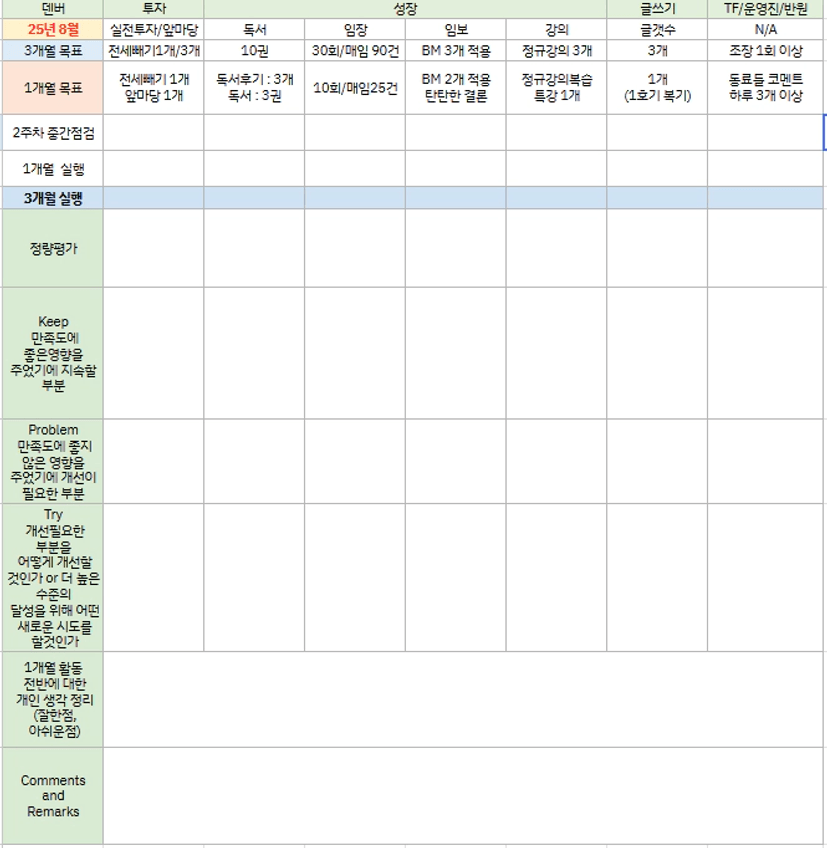Select the '30회/매임 90건' cell

click(x=355, y=50)
